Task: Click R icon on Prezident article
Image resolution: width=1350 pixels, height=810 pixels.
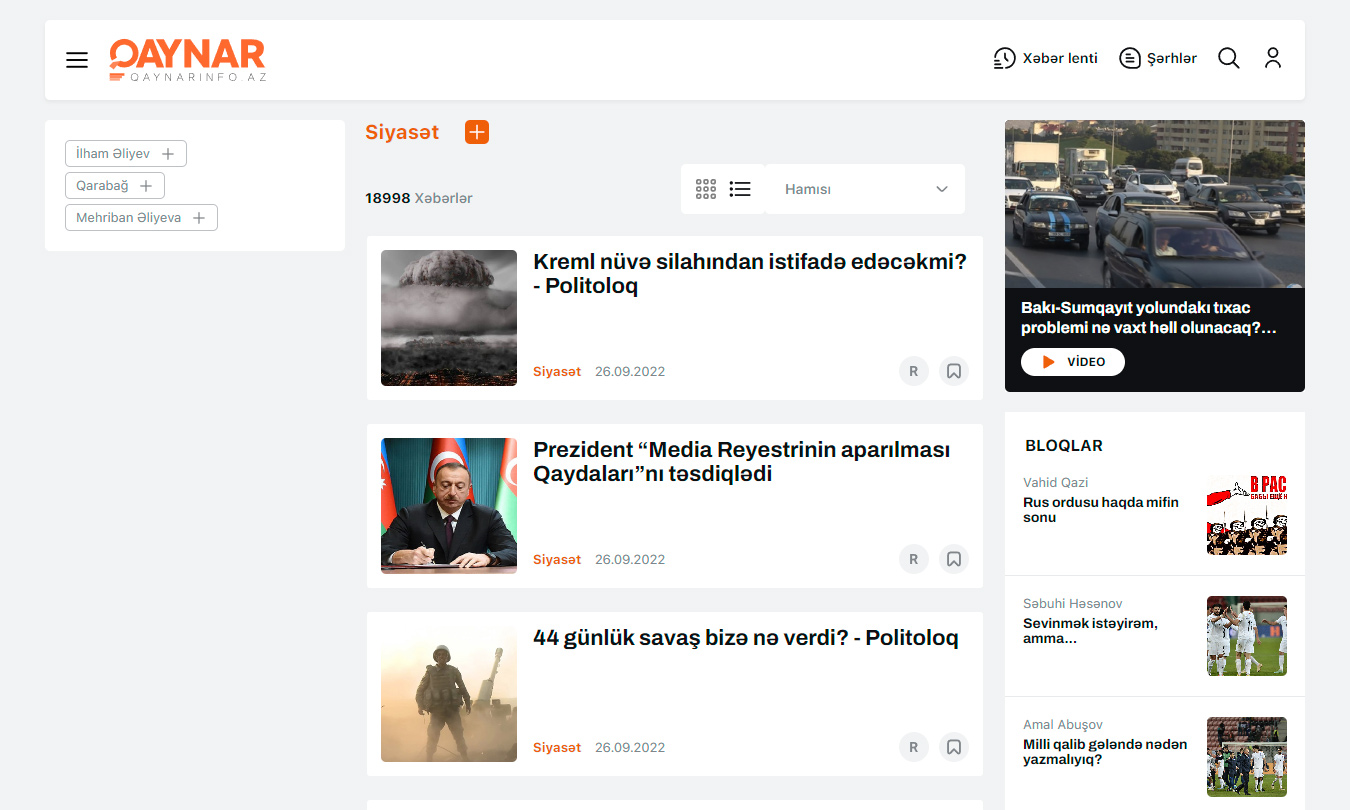Action: click(x=913, y=560)
